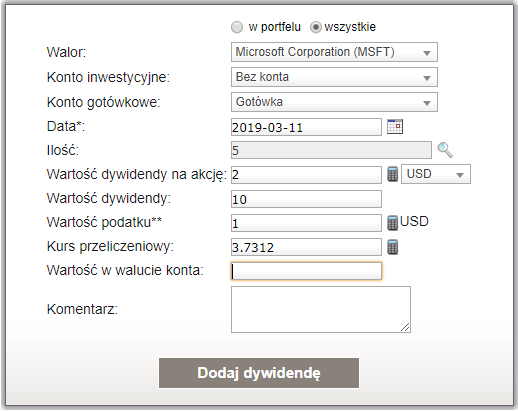Click the magnifier icon next to Ilość
Viewport: 518px width, 411px height.
click(445, 150)
